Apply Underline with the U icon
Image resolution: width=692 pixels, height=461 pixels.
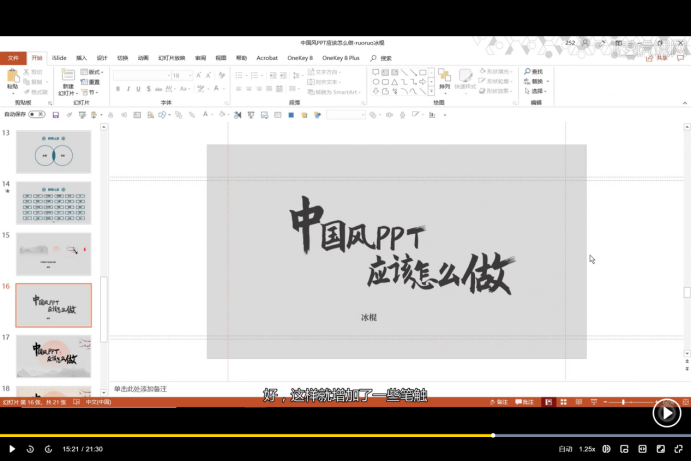click(138, 89)
